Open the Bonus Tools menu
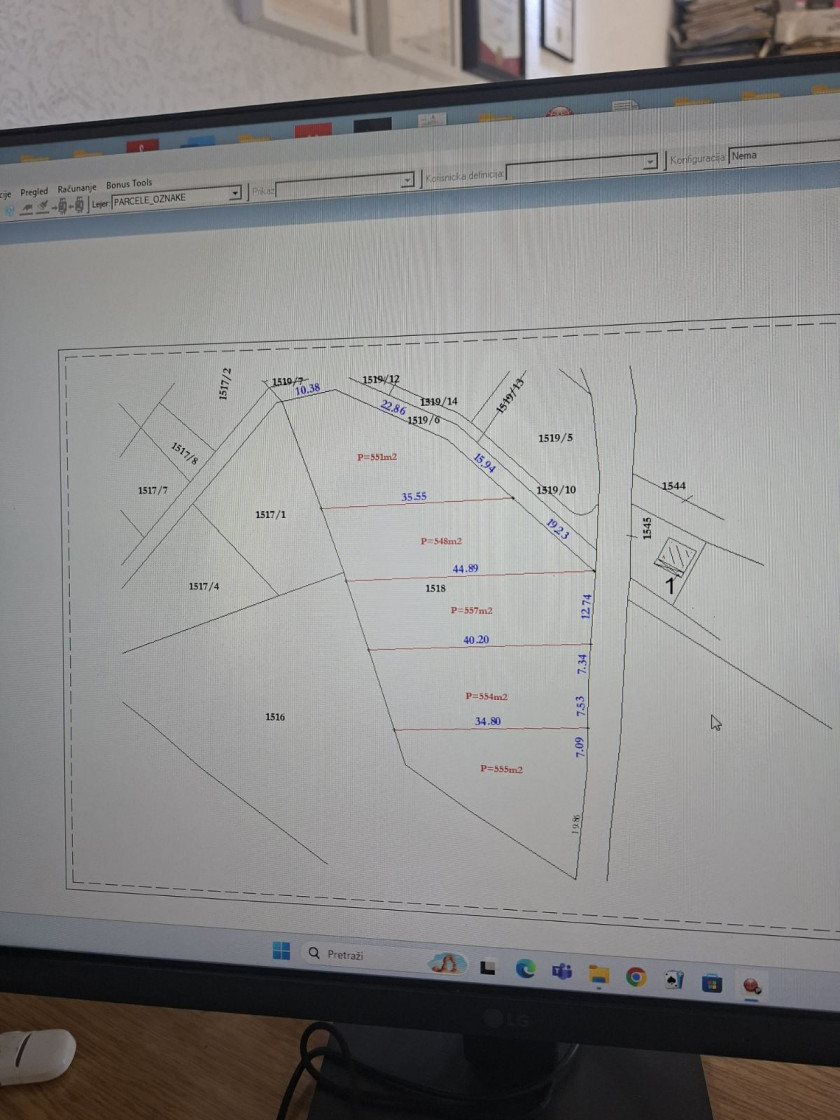Image resolution: width=840 pixels, height=1120 pixels. (x=129, y=184)
